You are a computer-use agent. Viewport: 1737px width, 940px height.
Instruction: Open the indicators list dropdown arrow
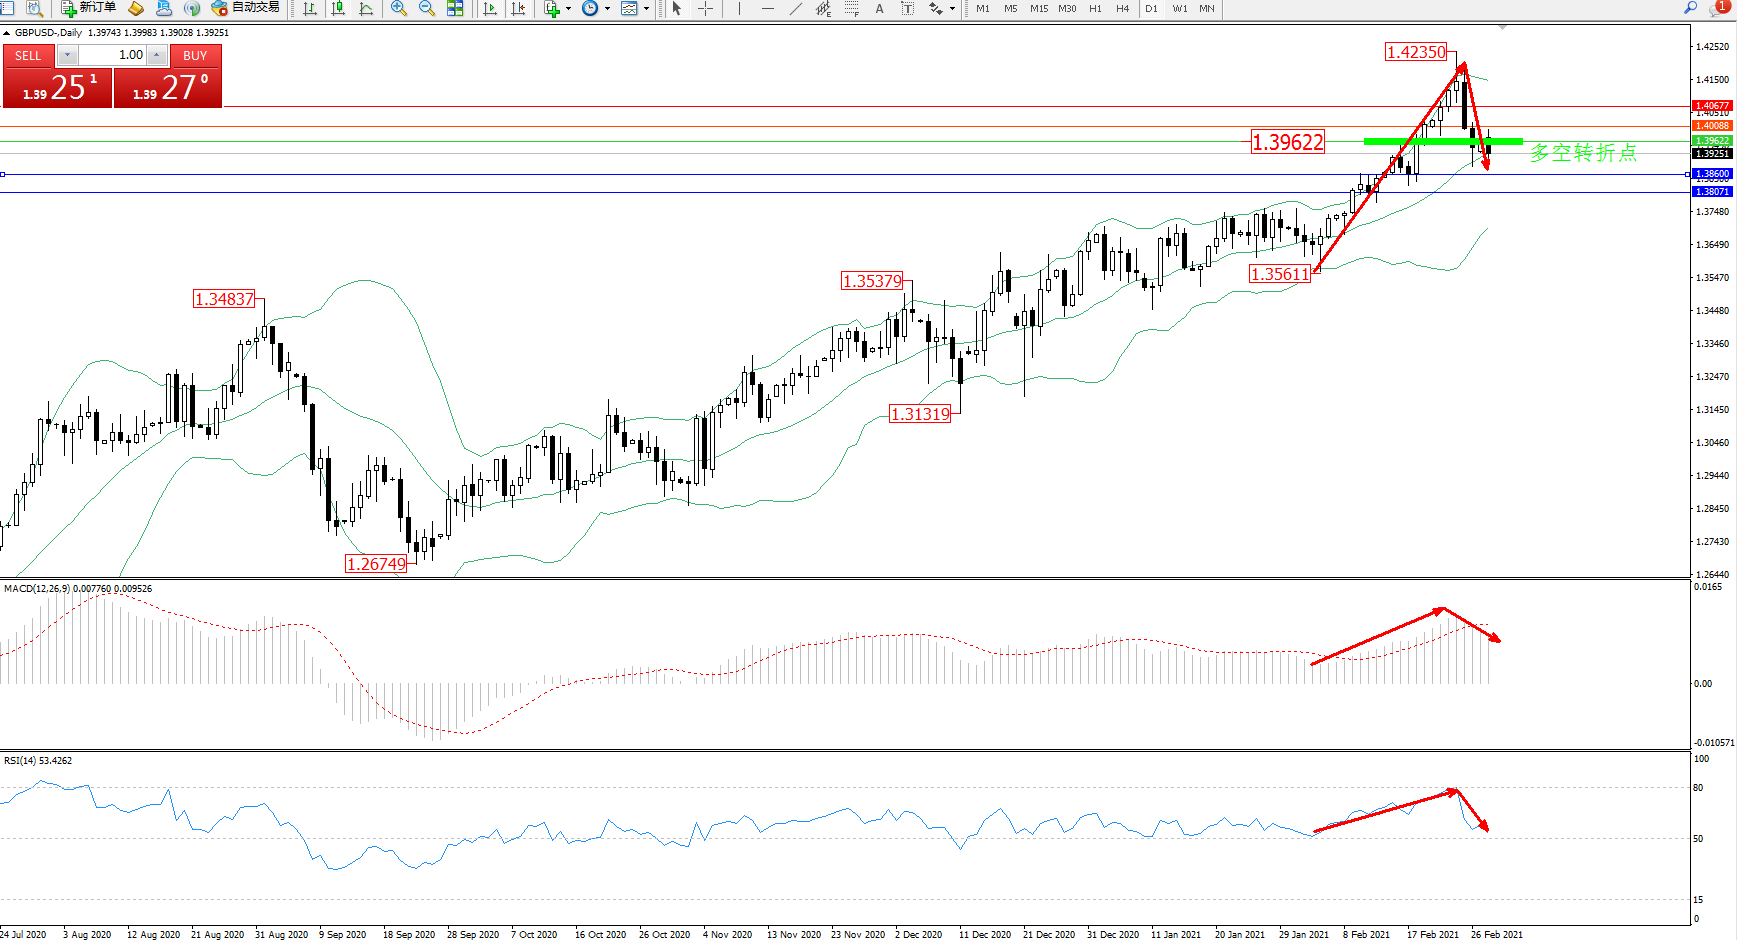pyautogui.click(x=568, y=8)
